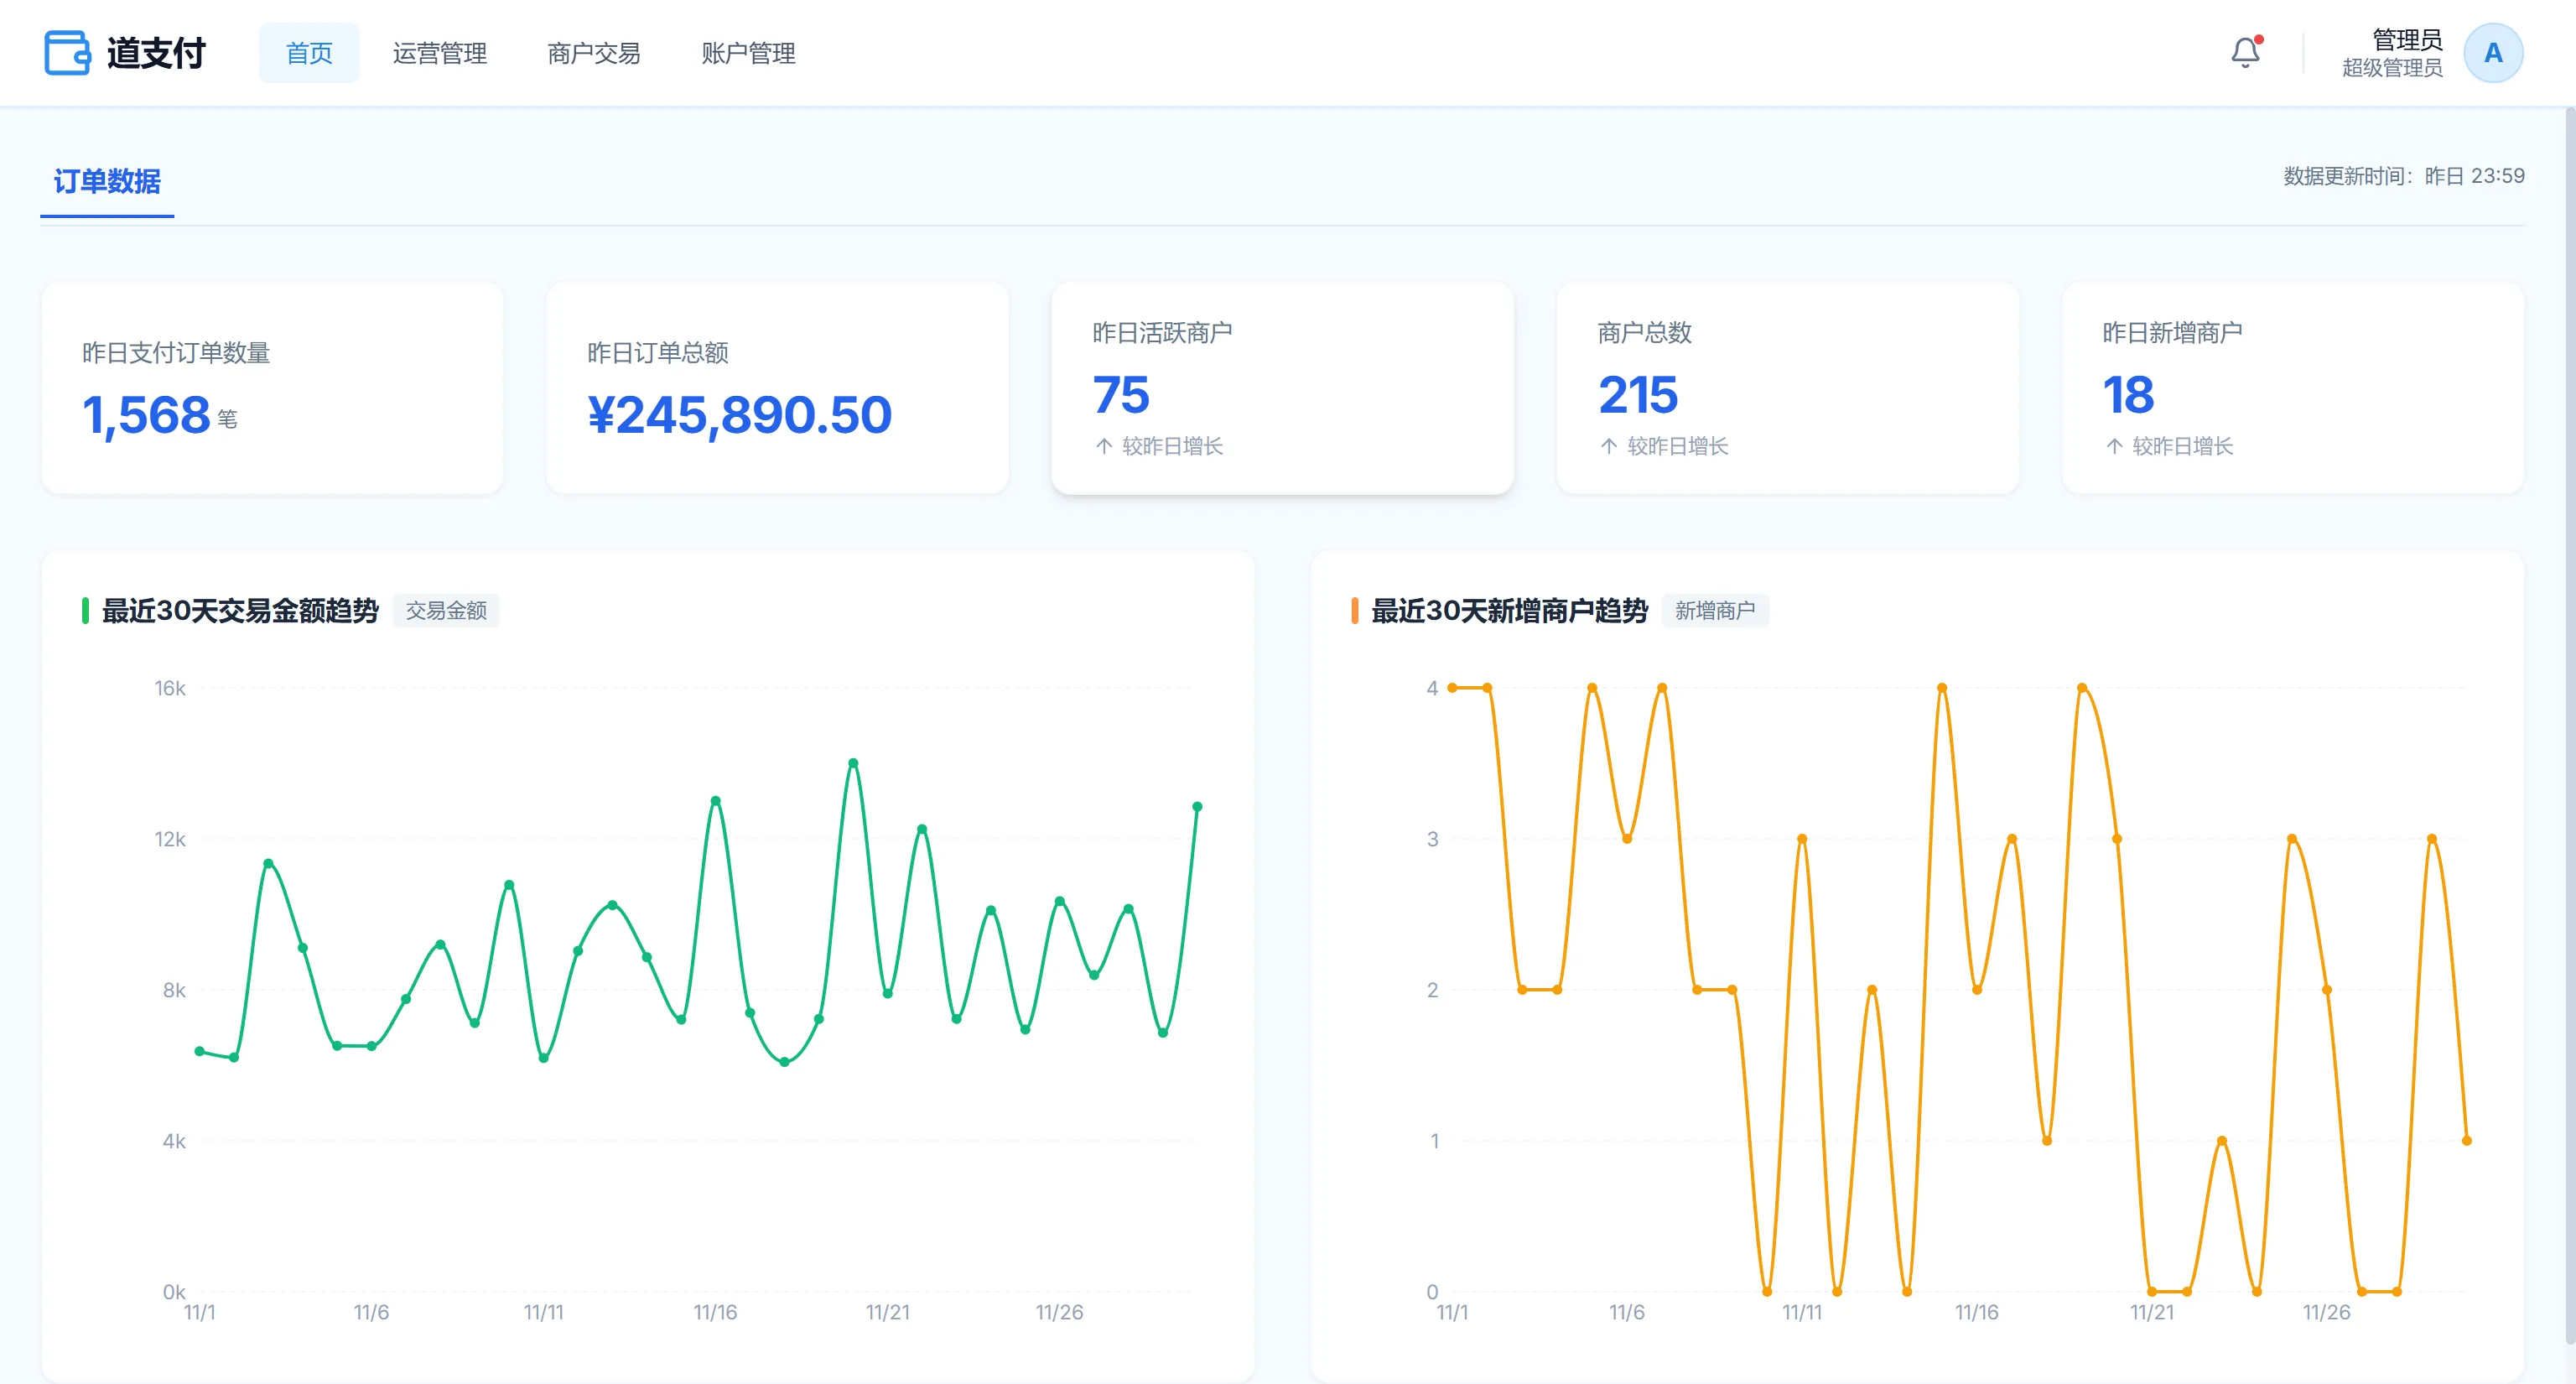Click the 交易金额 legend tag
This screenshot has height=1384, width=2576.
(x=446, y=610)
